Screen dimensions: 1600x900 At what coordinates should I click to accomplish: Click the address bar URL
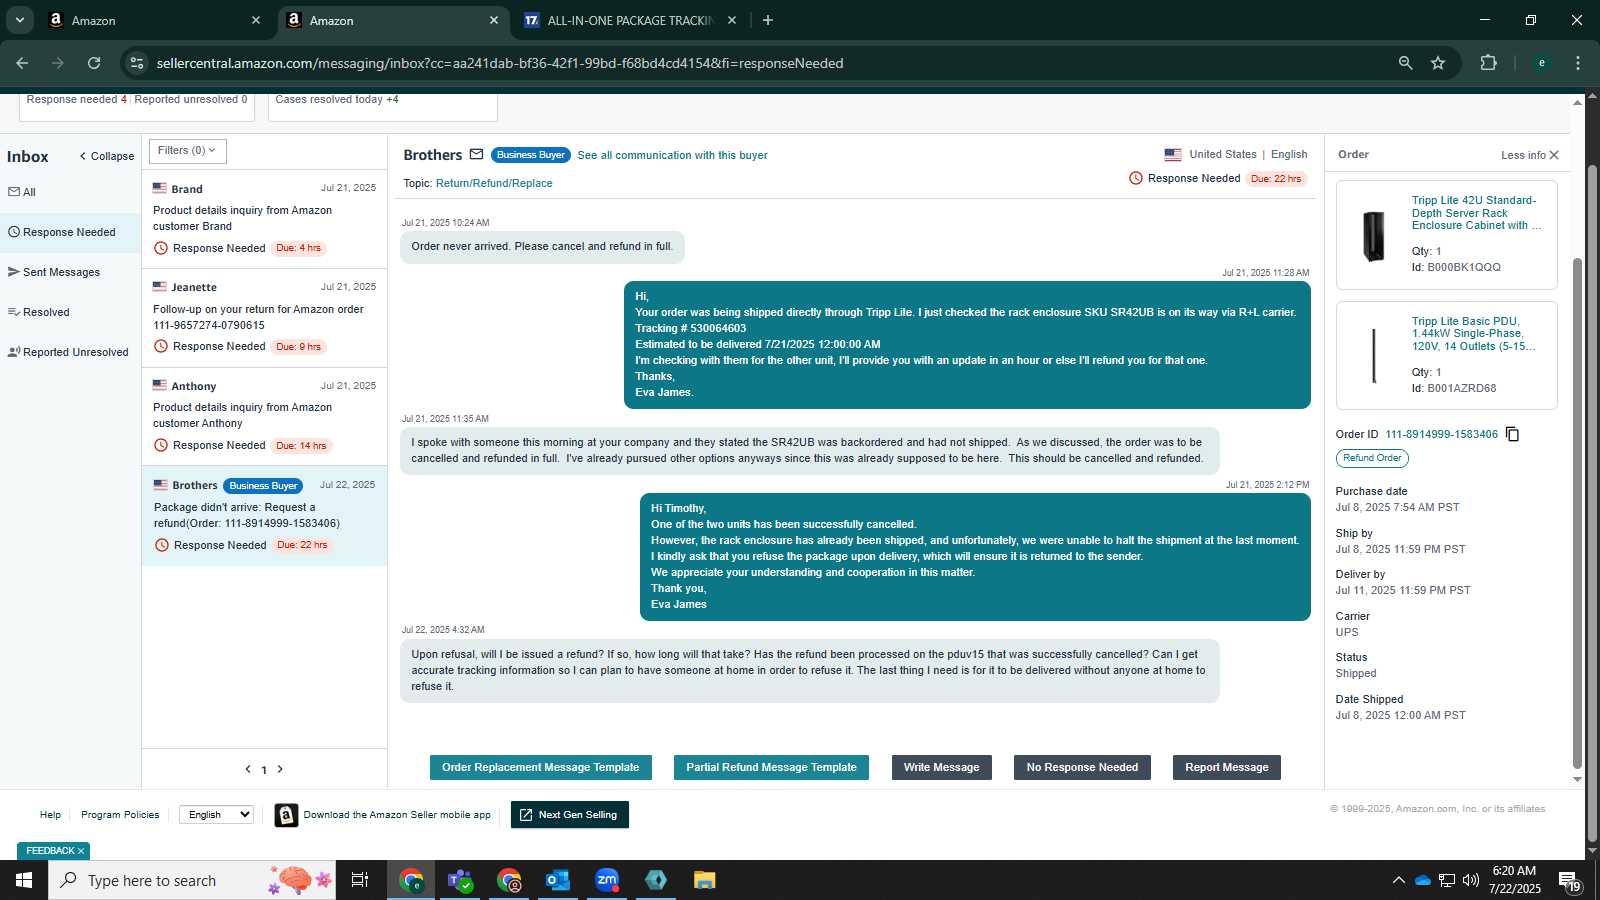pyautogui.click(x=500, y=63)
